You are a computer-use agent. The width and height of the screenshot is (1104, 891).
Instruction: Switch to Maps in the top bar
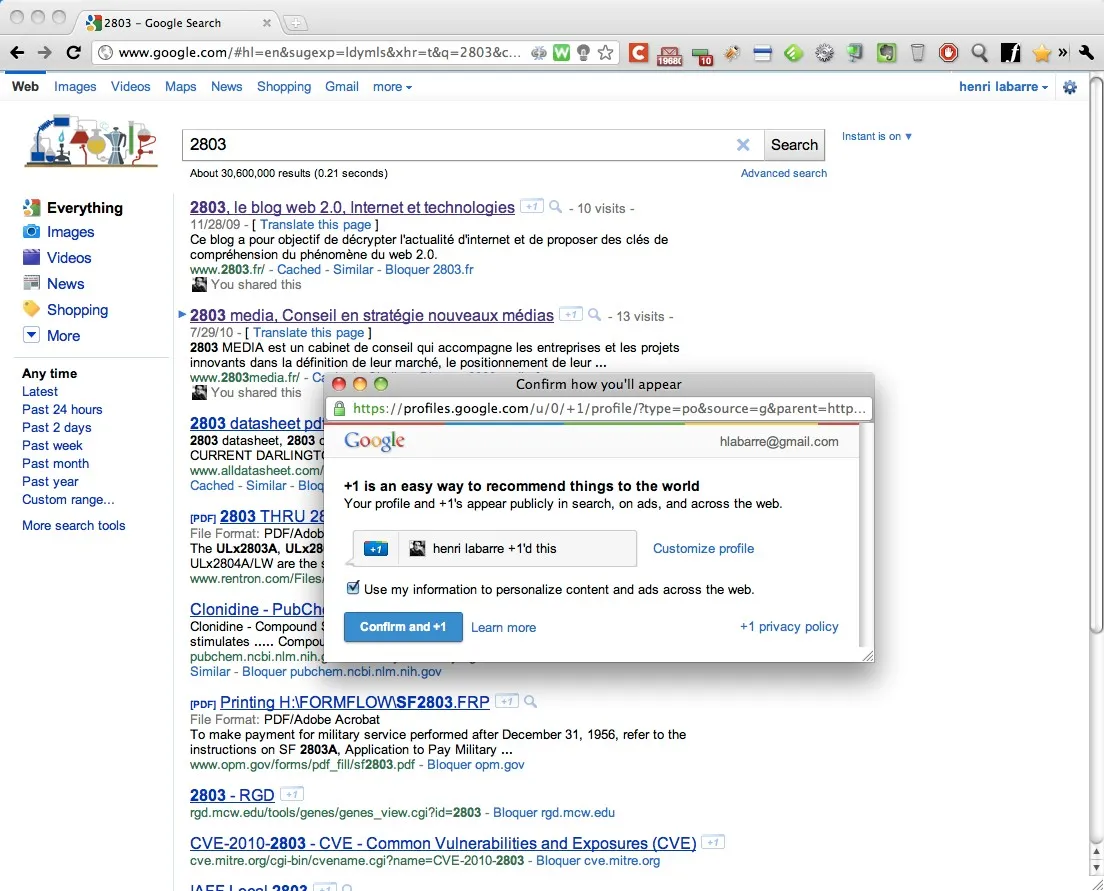point(180,87)
